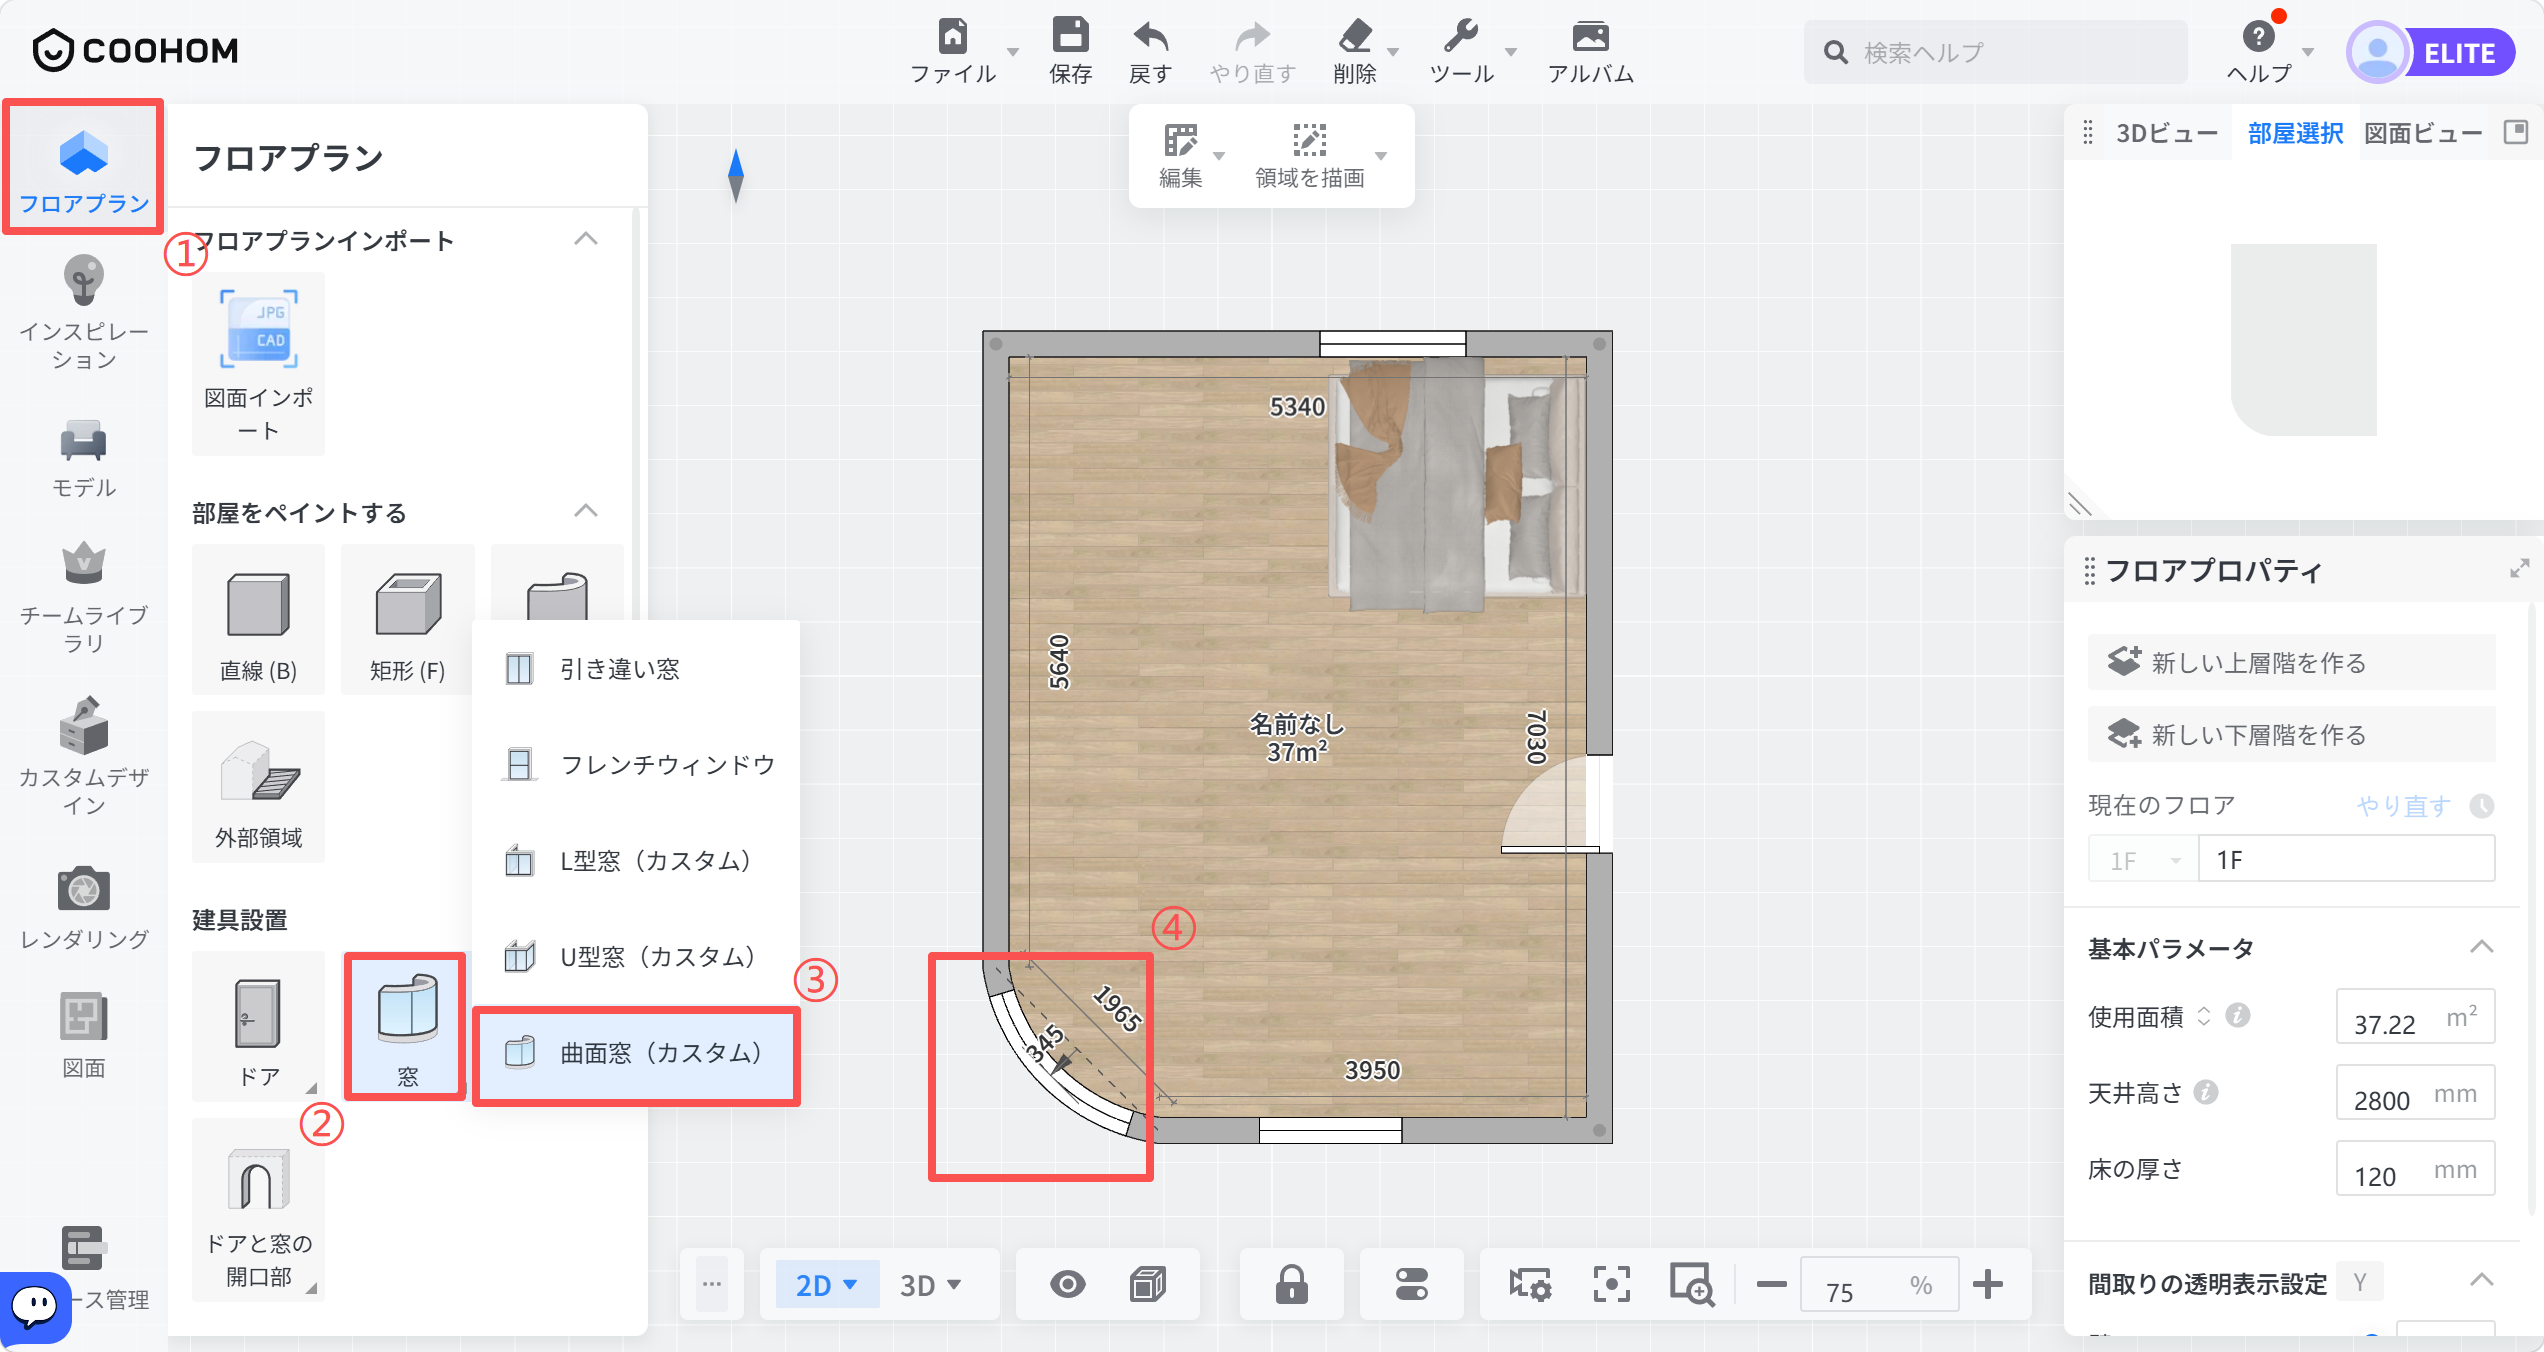Click the view settings gear icon
This screenshot has width=2544, height=1352.
1530,1284
